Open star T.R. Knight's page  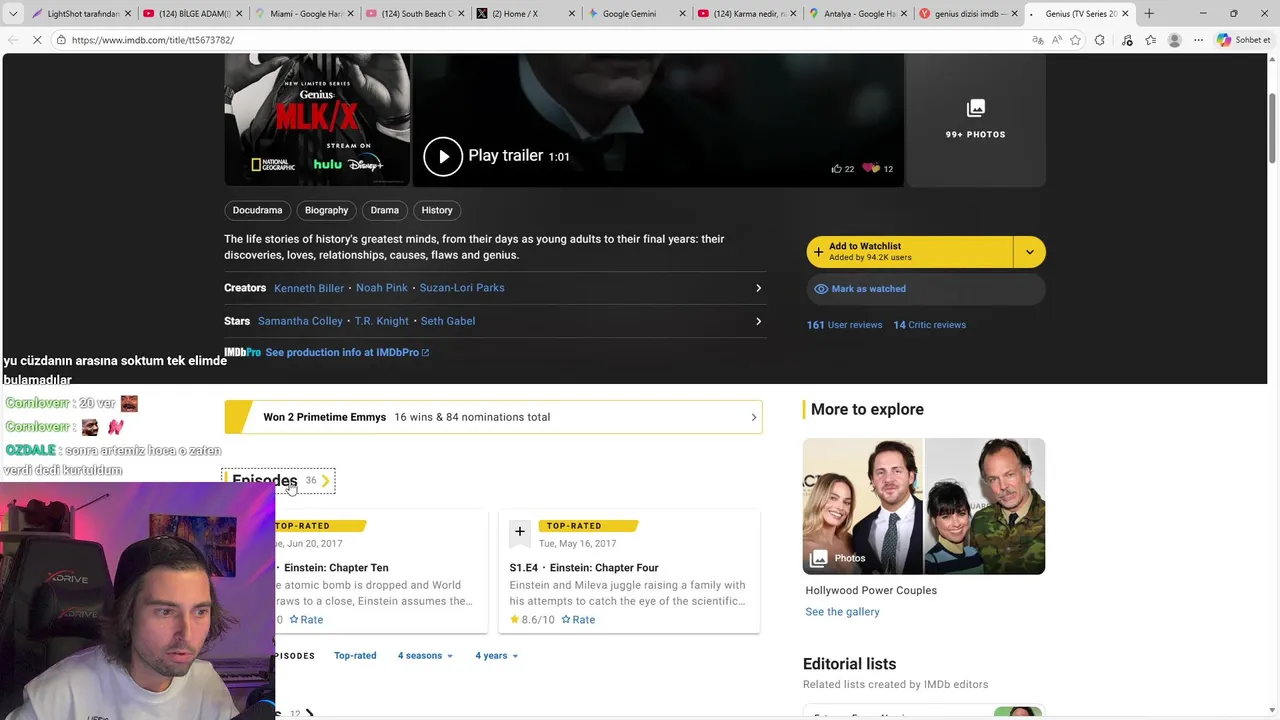[x=381, y=321]
